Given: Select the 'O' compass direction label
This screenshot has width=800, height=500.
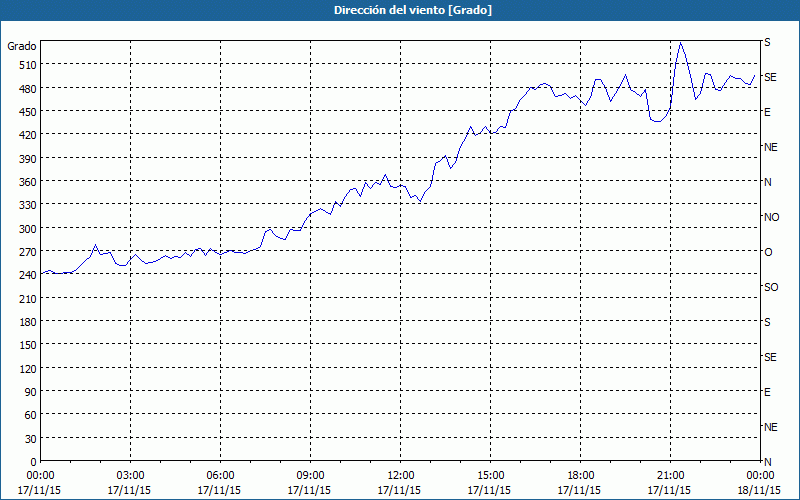Looking at the screenshot, I should (768, 252).
